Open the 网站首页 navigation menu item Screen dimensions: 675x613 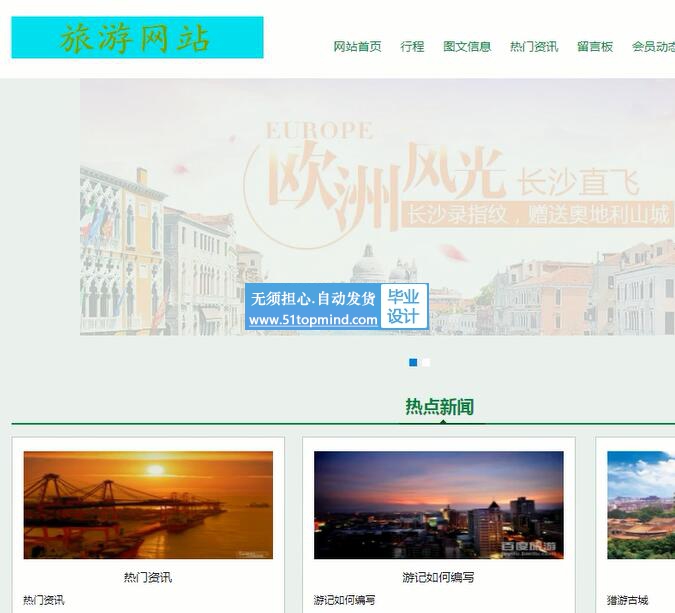357,46
